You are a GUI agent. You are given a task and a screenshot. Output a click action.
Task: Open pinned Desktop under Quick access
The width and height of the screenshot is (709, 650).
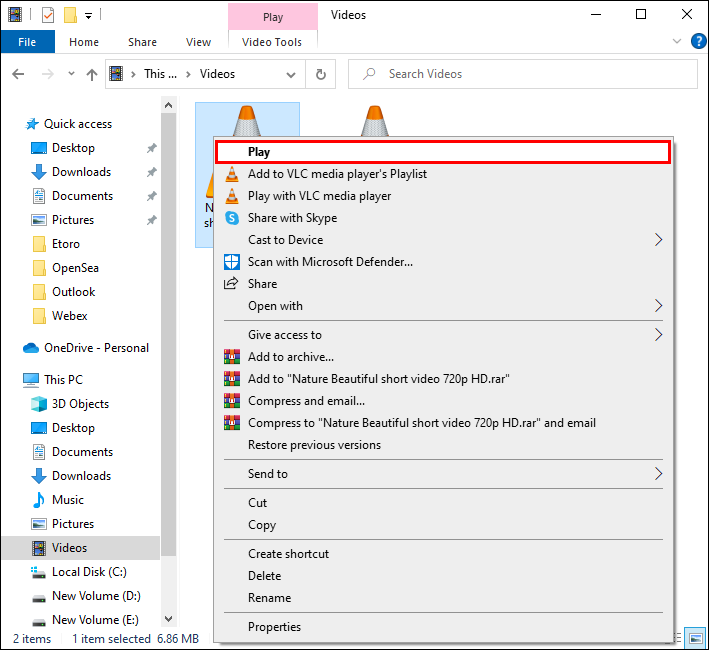pyautogui.click(x=73, y=148)
